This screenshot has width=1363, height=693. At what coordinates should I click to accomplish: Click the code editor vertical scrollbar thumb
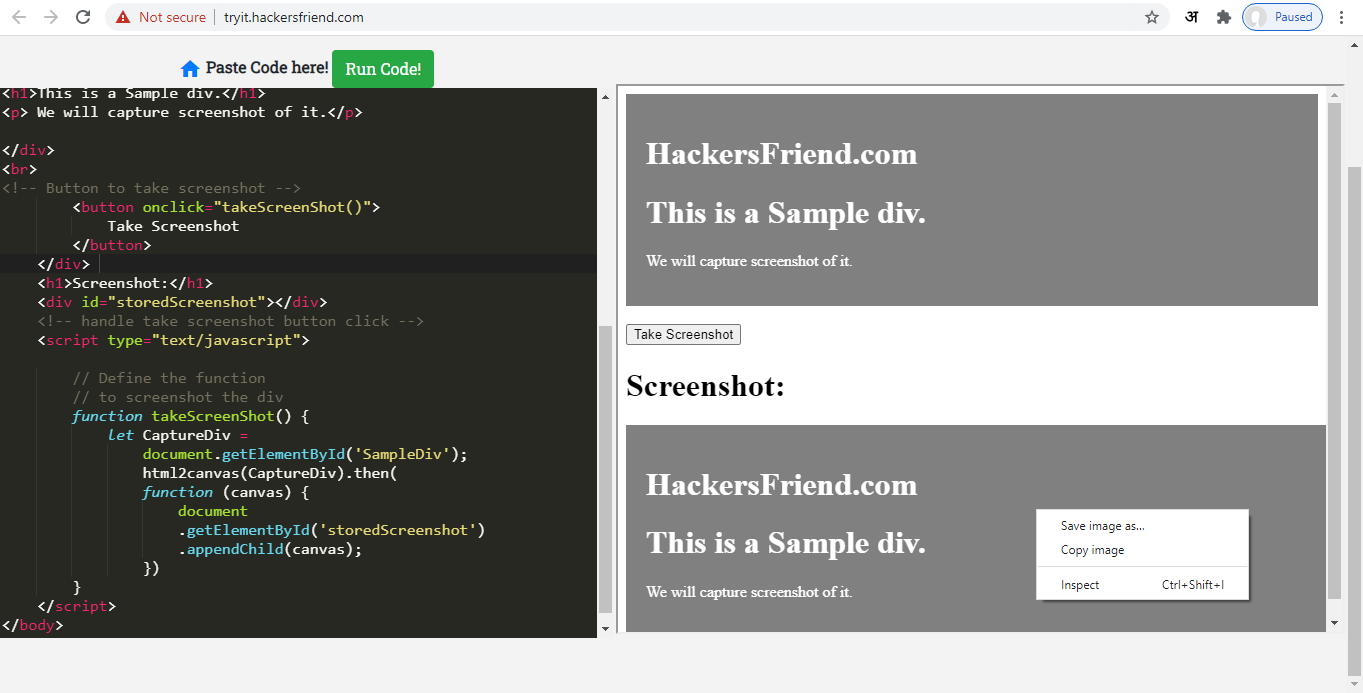[x=604, y=468]
